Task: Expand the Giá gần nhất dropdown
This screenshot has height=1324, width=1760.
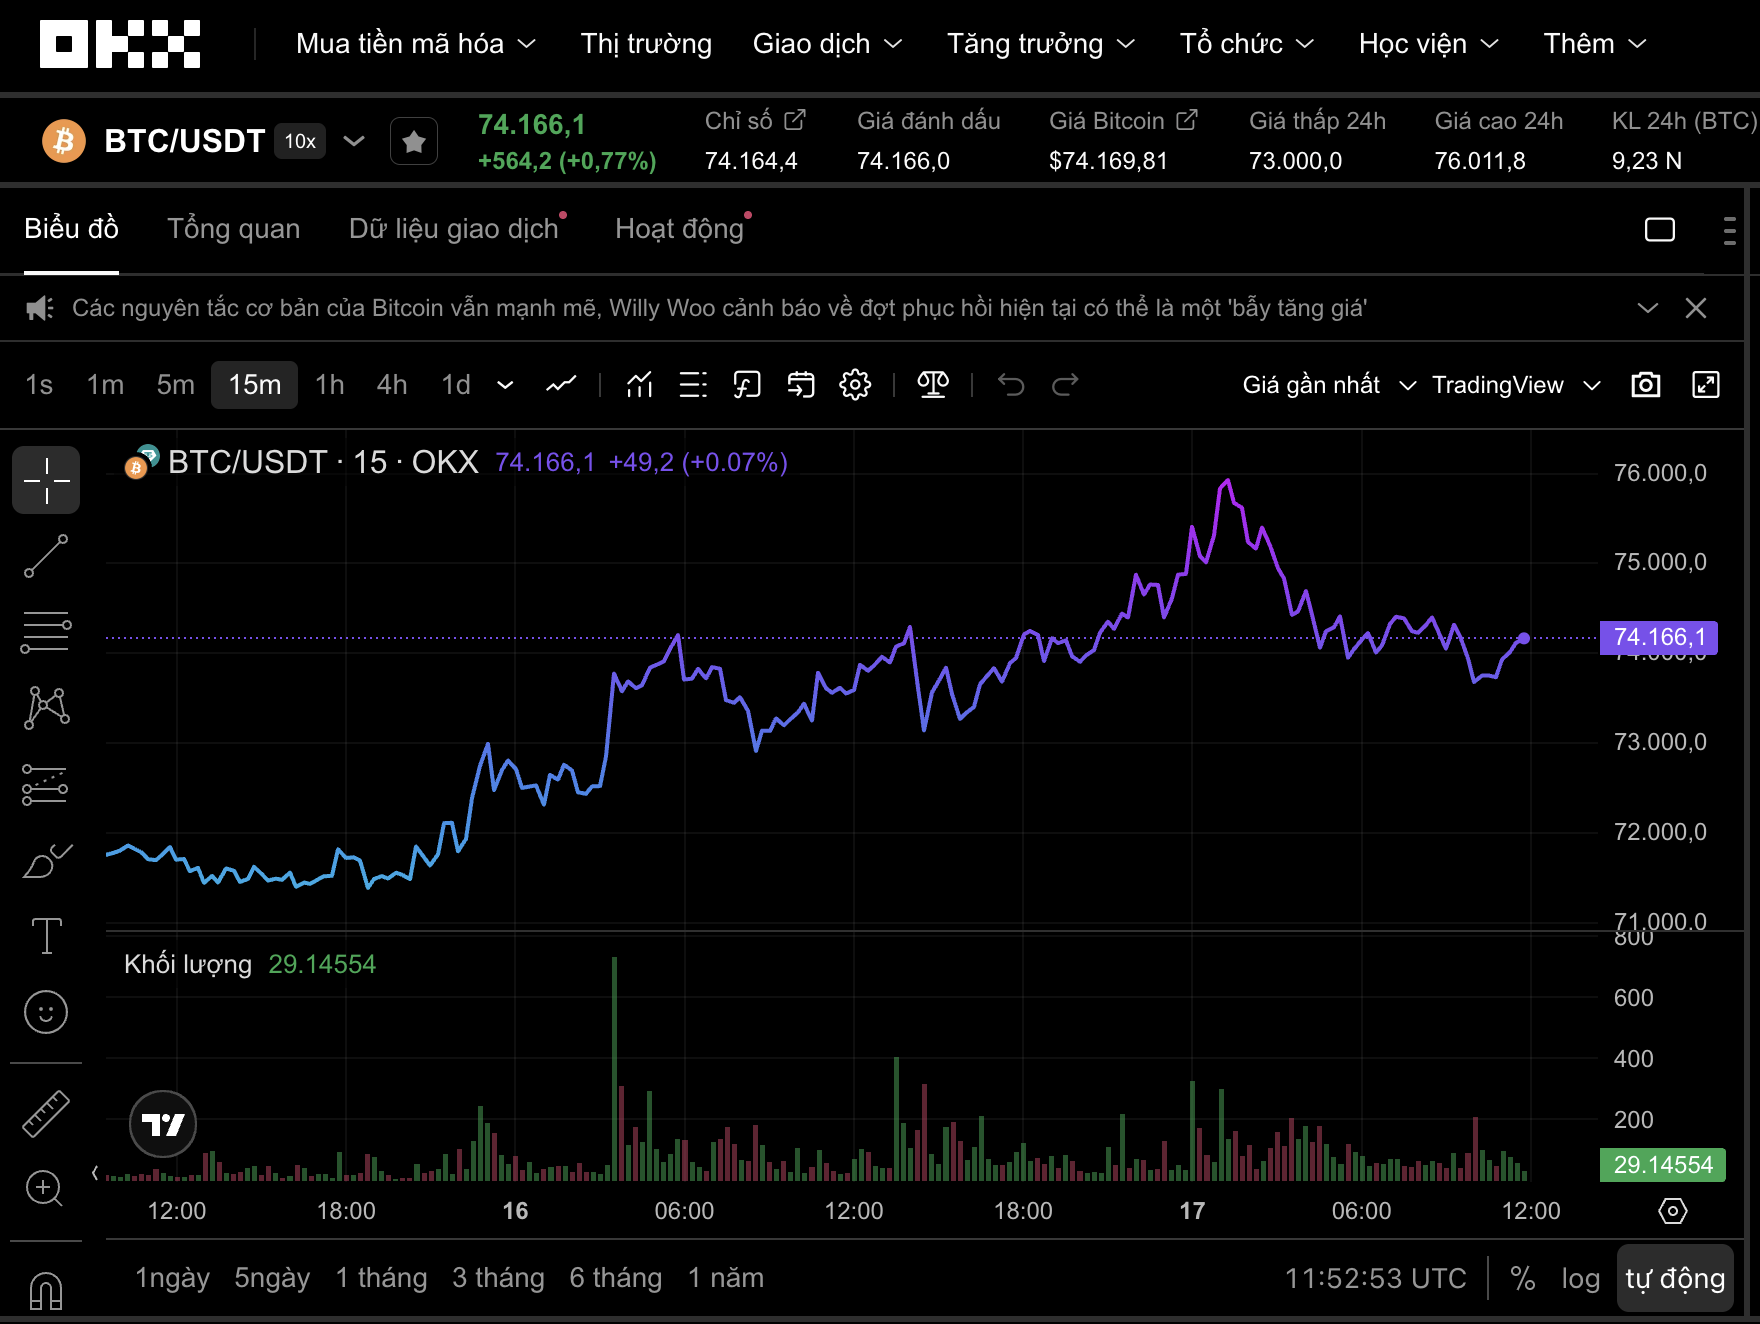Action: pyautogui.click(x=1328, y=385)
